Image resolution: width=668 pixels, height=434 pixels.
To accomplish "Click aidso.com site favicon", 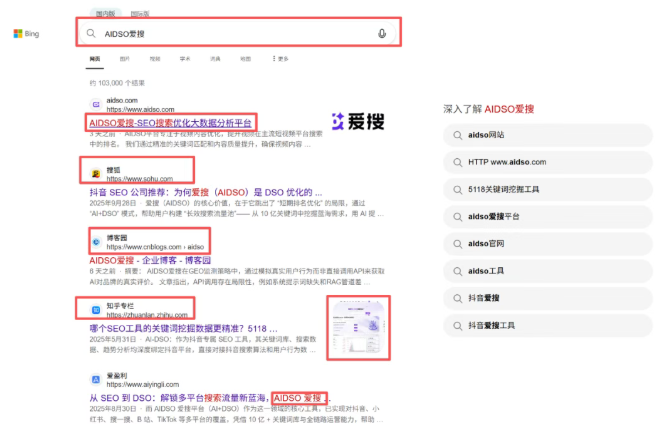I will coord(96,104).
